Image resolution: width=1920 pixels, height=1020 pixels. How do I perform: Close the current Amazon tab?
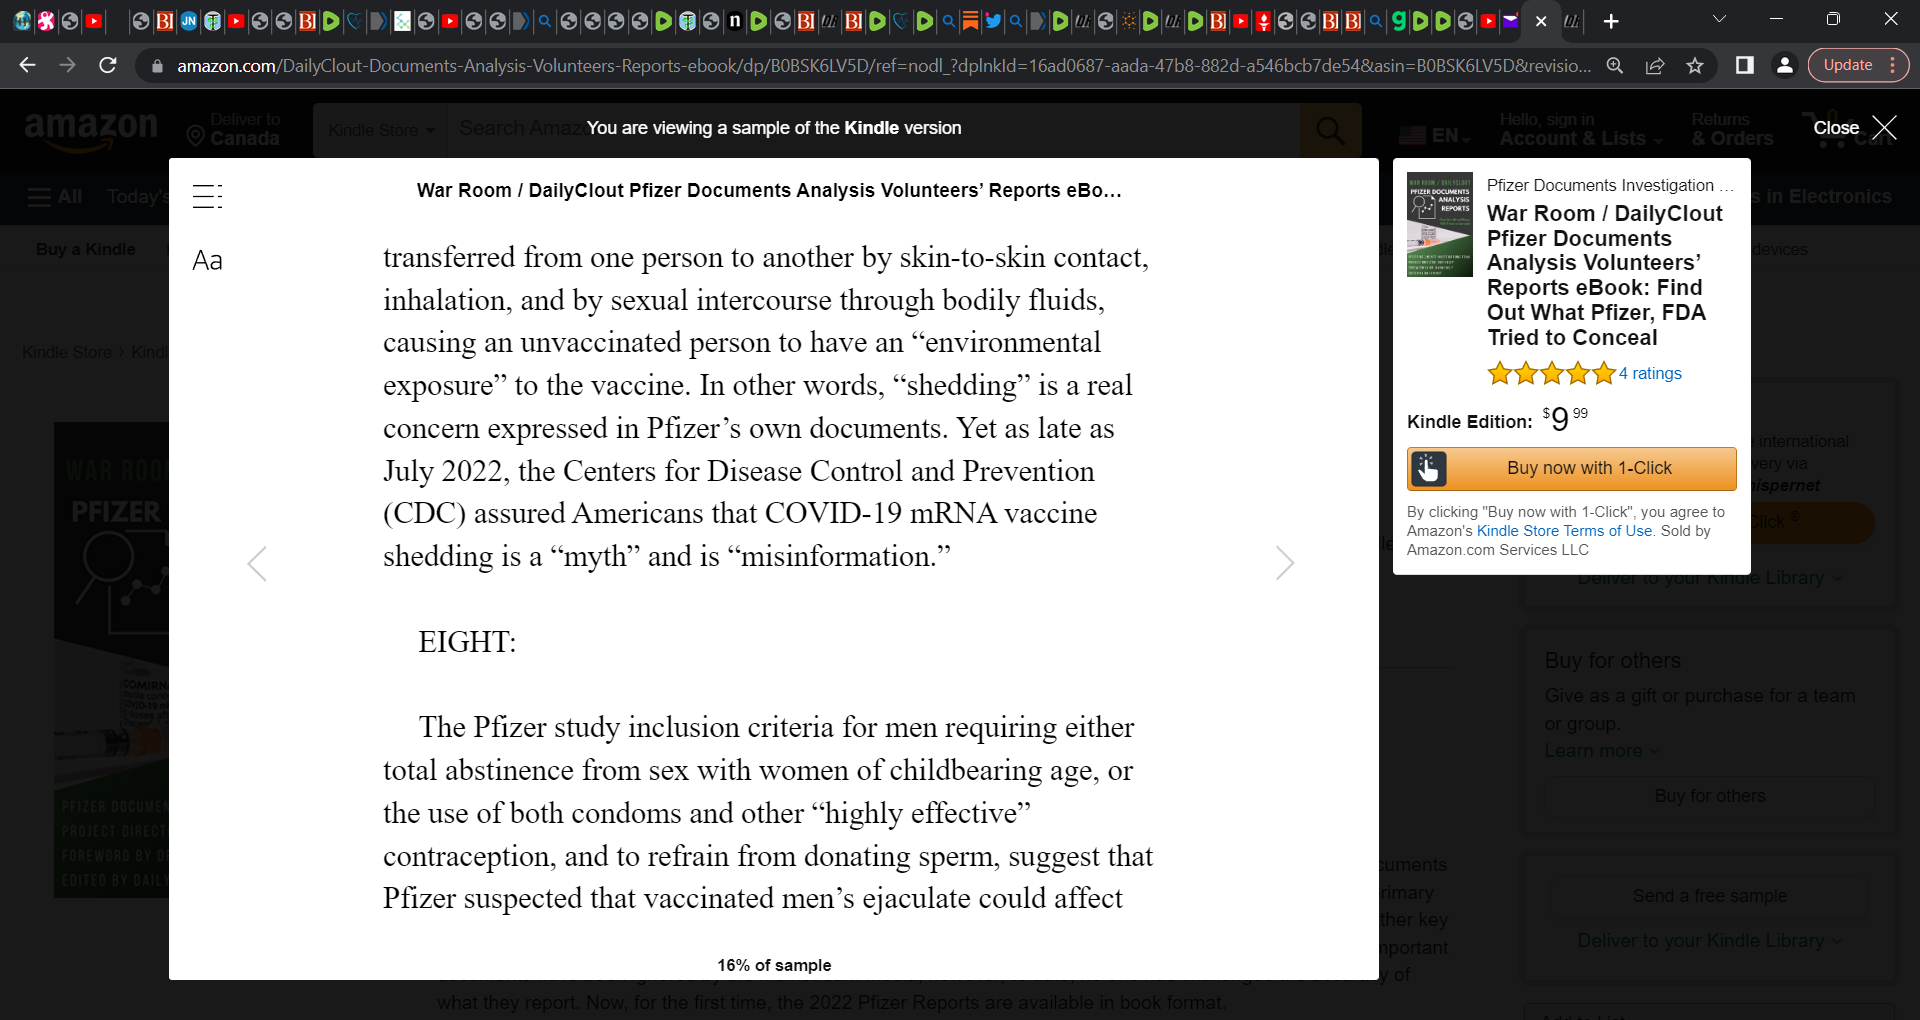(1541, 21)
